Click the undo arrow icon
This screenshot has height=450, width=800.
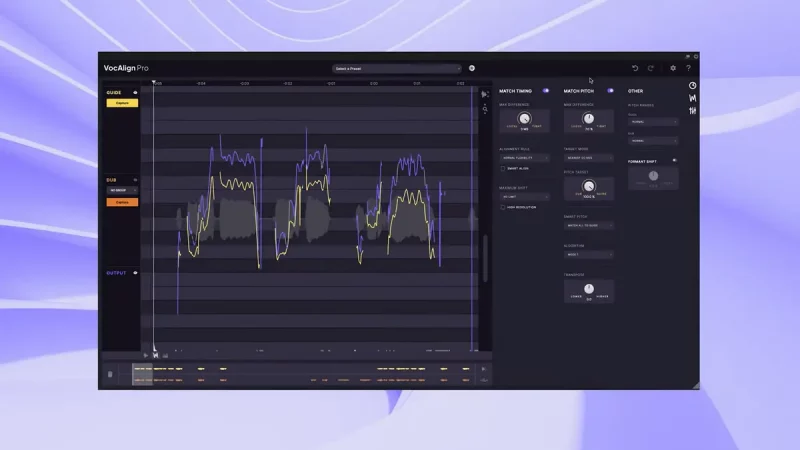pos(635,68)
